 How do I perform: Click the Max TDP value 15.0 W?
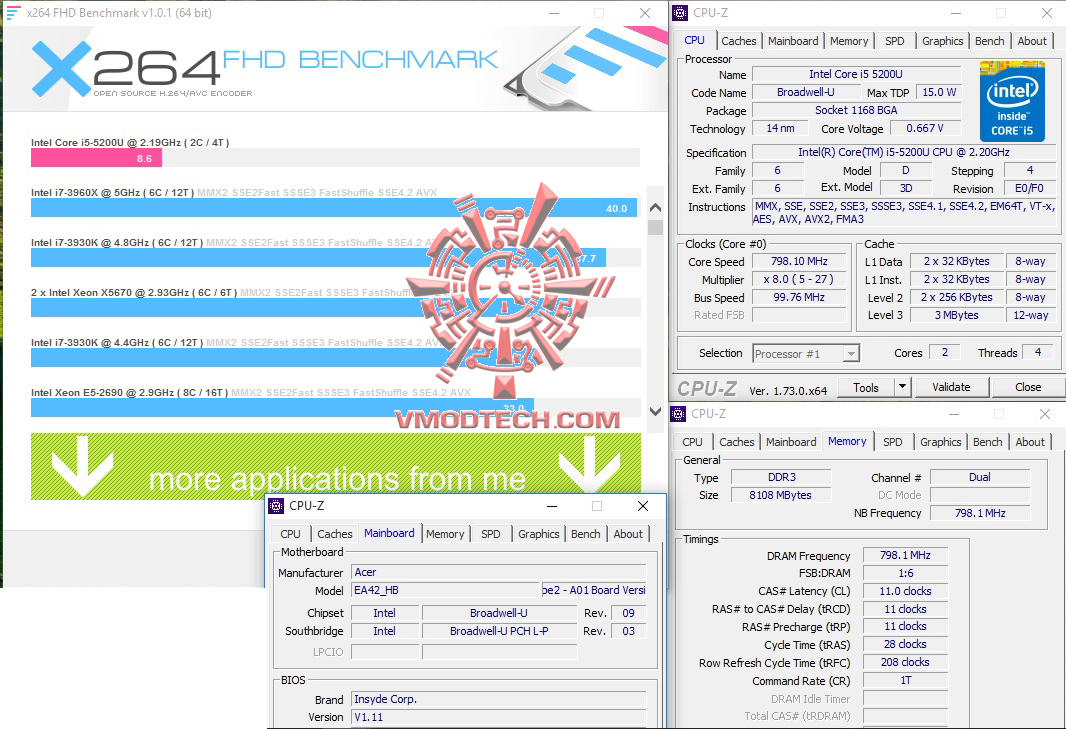point(939,92)
